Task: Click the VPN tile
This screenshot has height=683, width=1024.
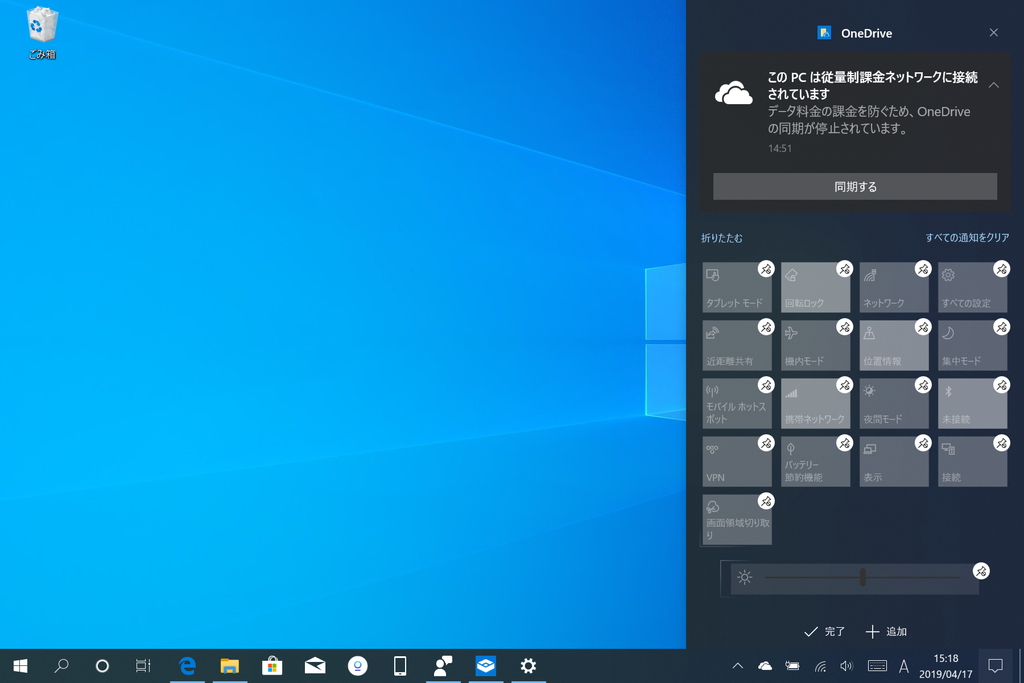Action: pyautogui.click(x=737, y=462)
